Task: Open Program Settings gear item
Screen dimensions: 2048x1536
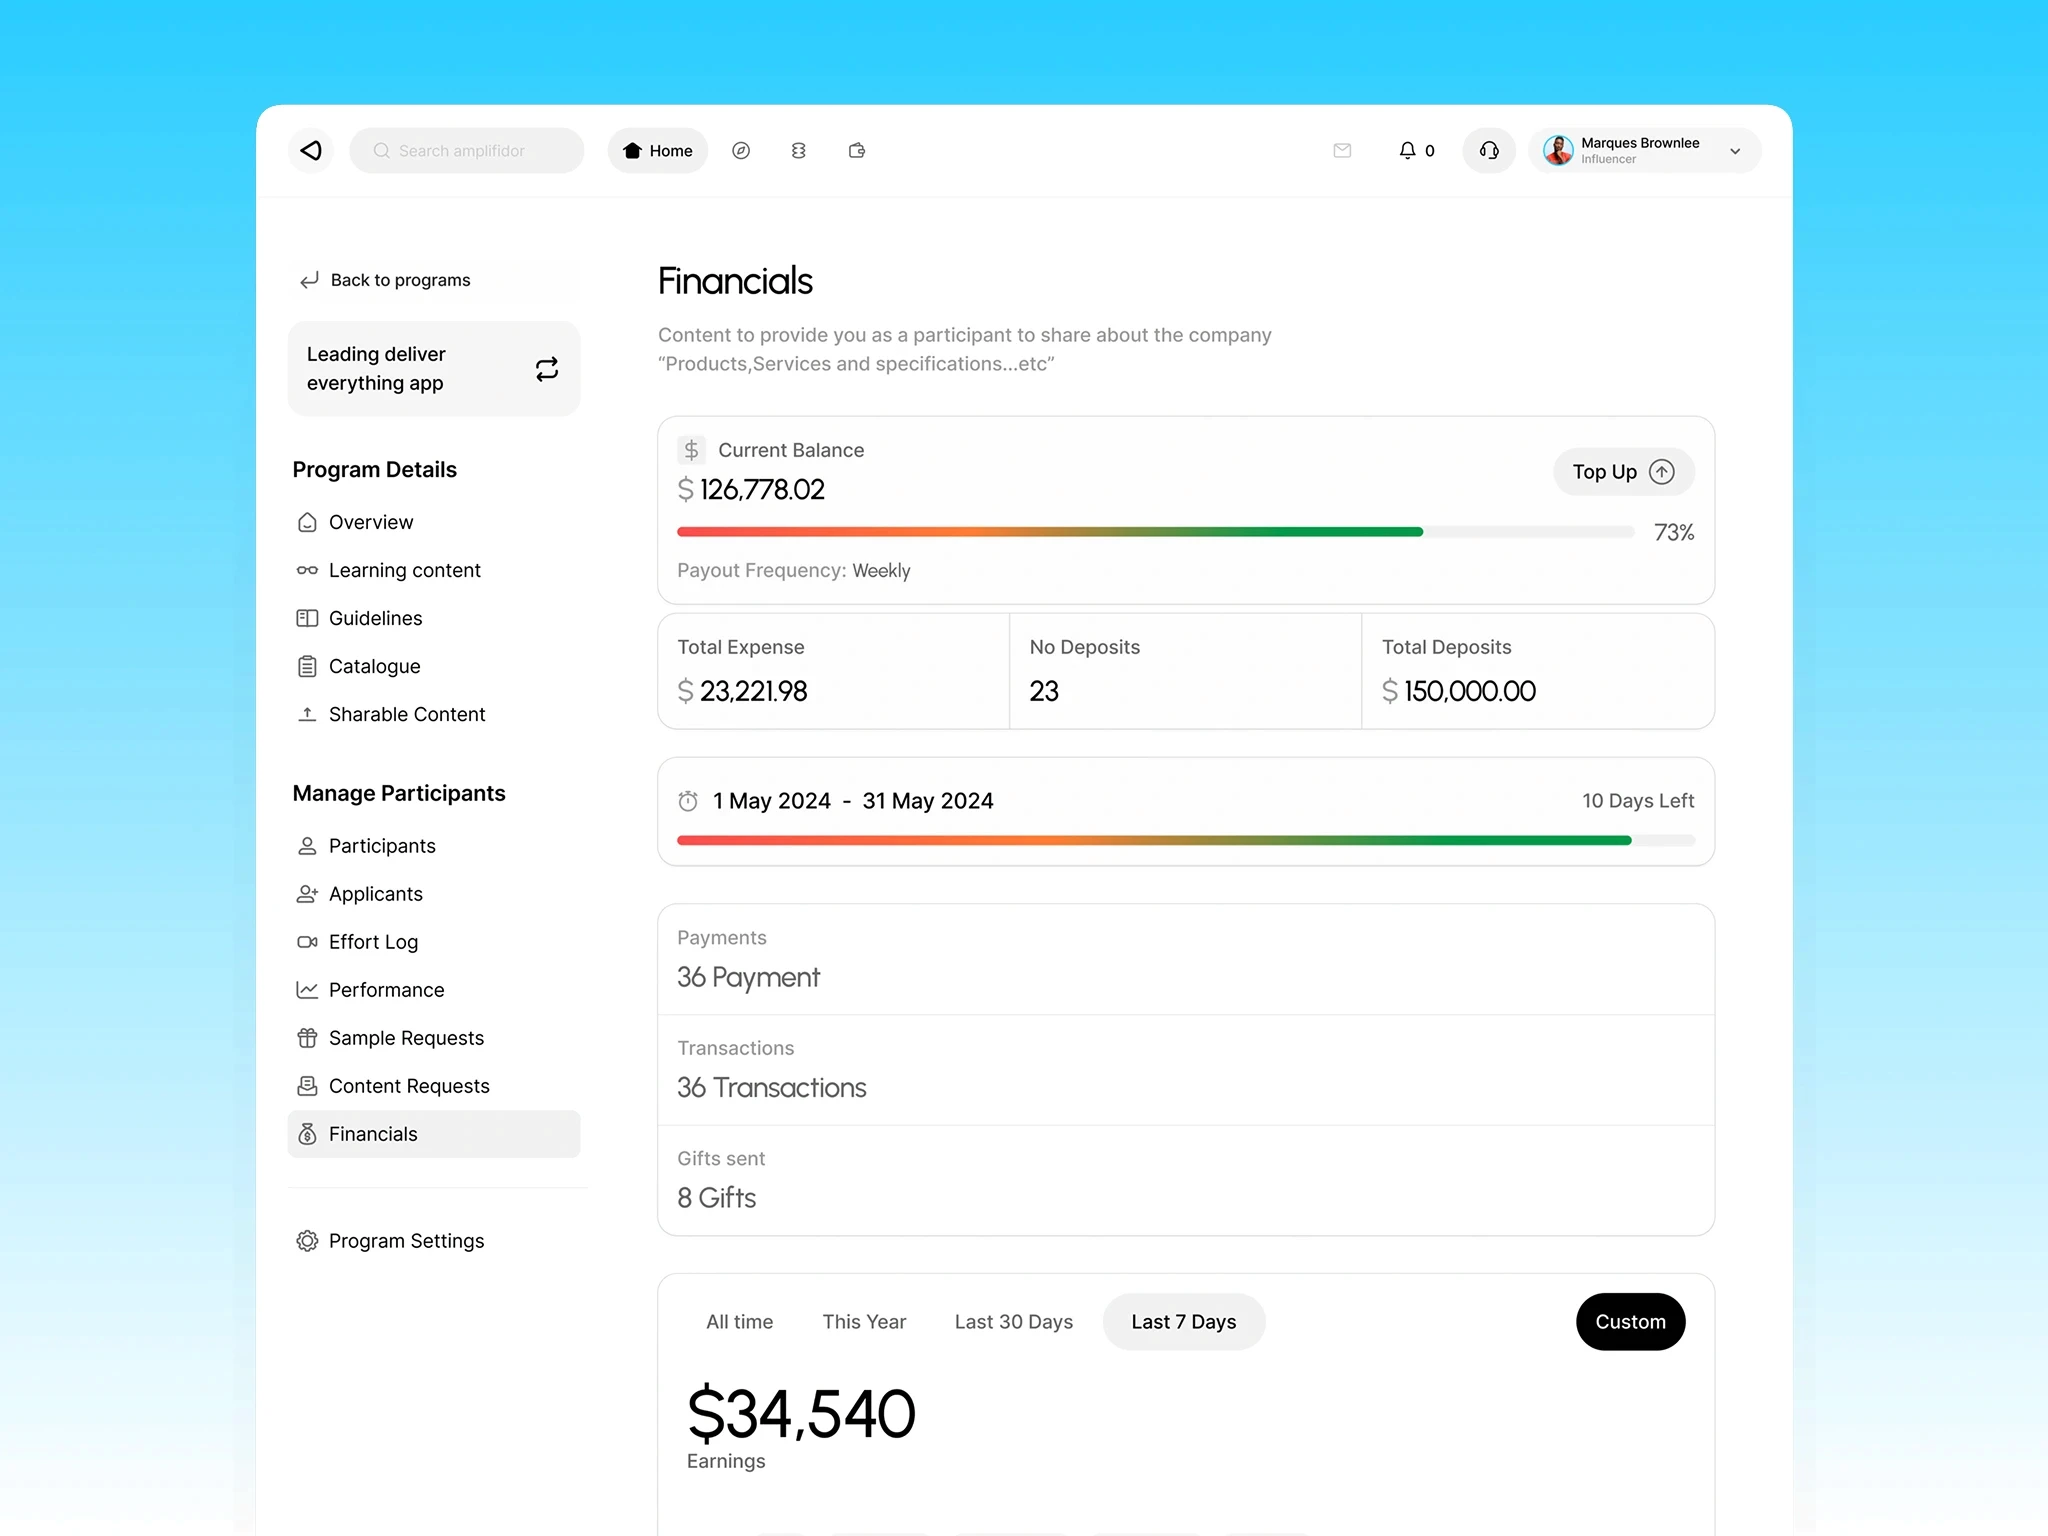Action: point(406,1240)
